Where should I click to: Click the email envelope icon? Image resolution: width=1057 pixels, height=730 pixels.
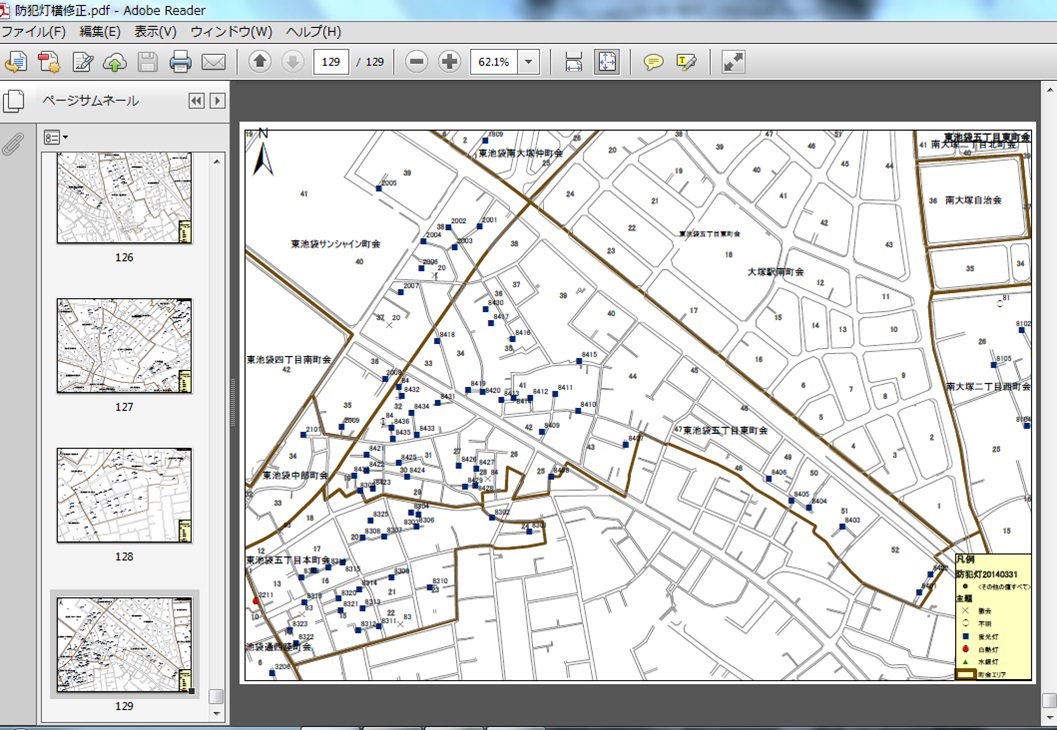tap(213, 62)
